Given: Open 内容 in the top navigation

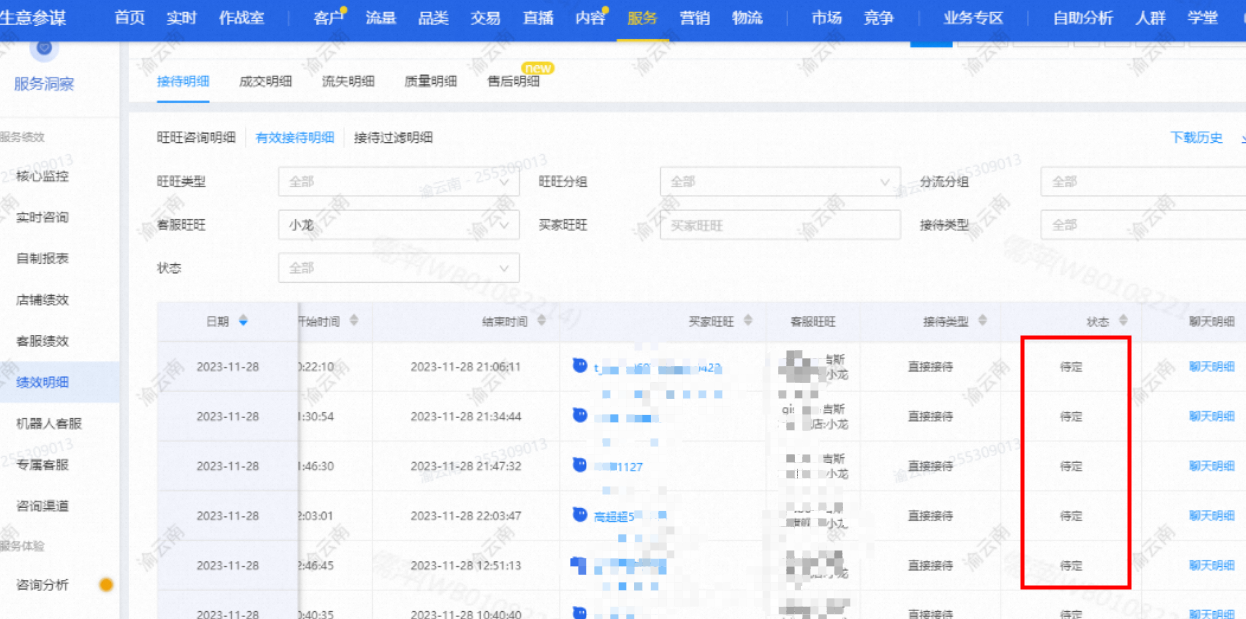Looking at the screenshot, I should [590, 18].
